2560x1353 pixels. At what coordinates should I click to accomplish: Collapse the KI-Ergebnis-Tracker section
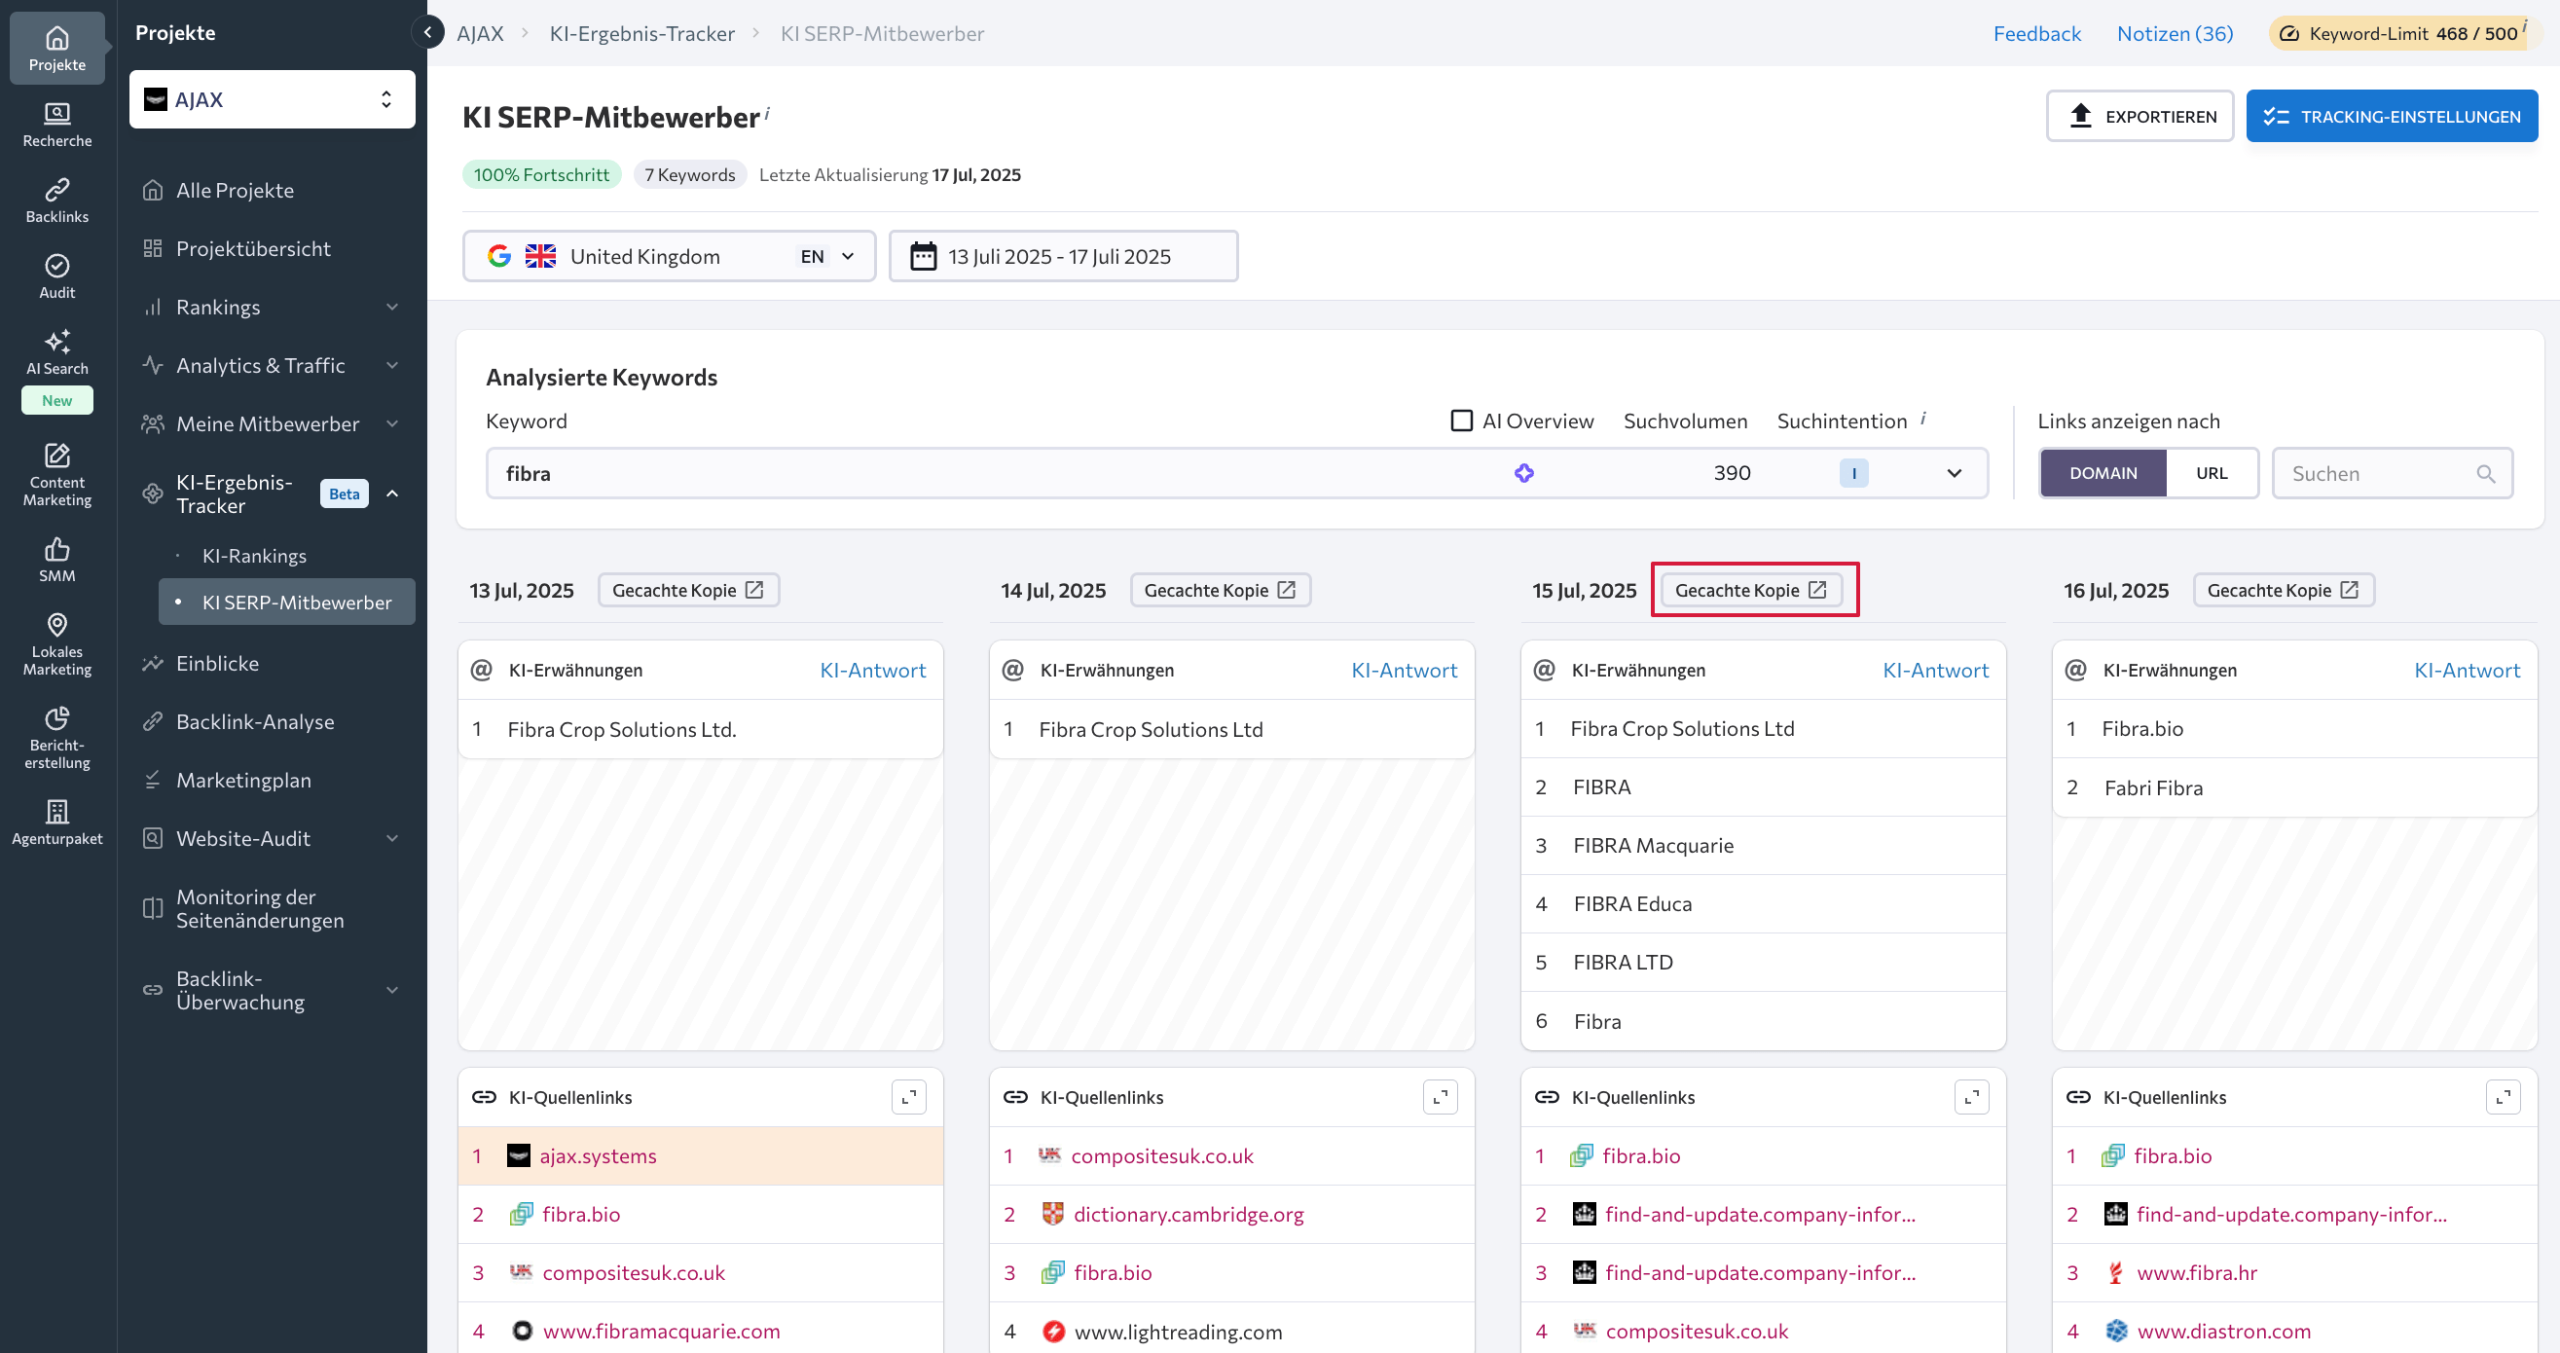(392, 494)
